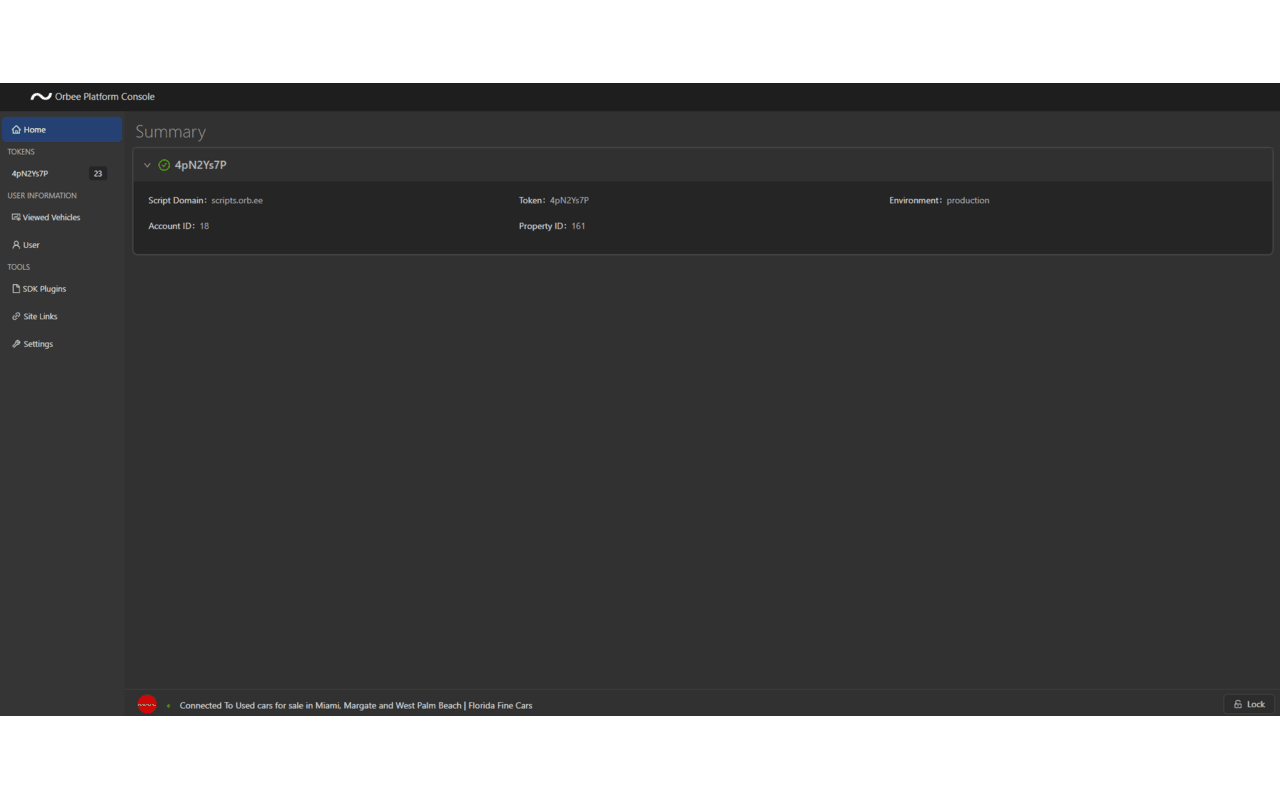Image resolution: width=1280 pixels, height=800 pixels.
Task: Click the red site favicon in status bar
Action: point(147,704)
